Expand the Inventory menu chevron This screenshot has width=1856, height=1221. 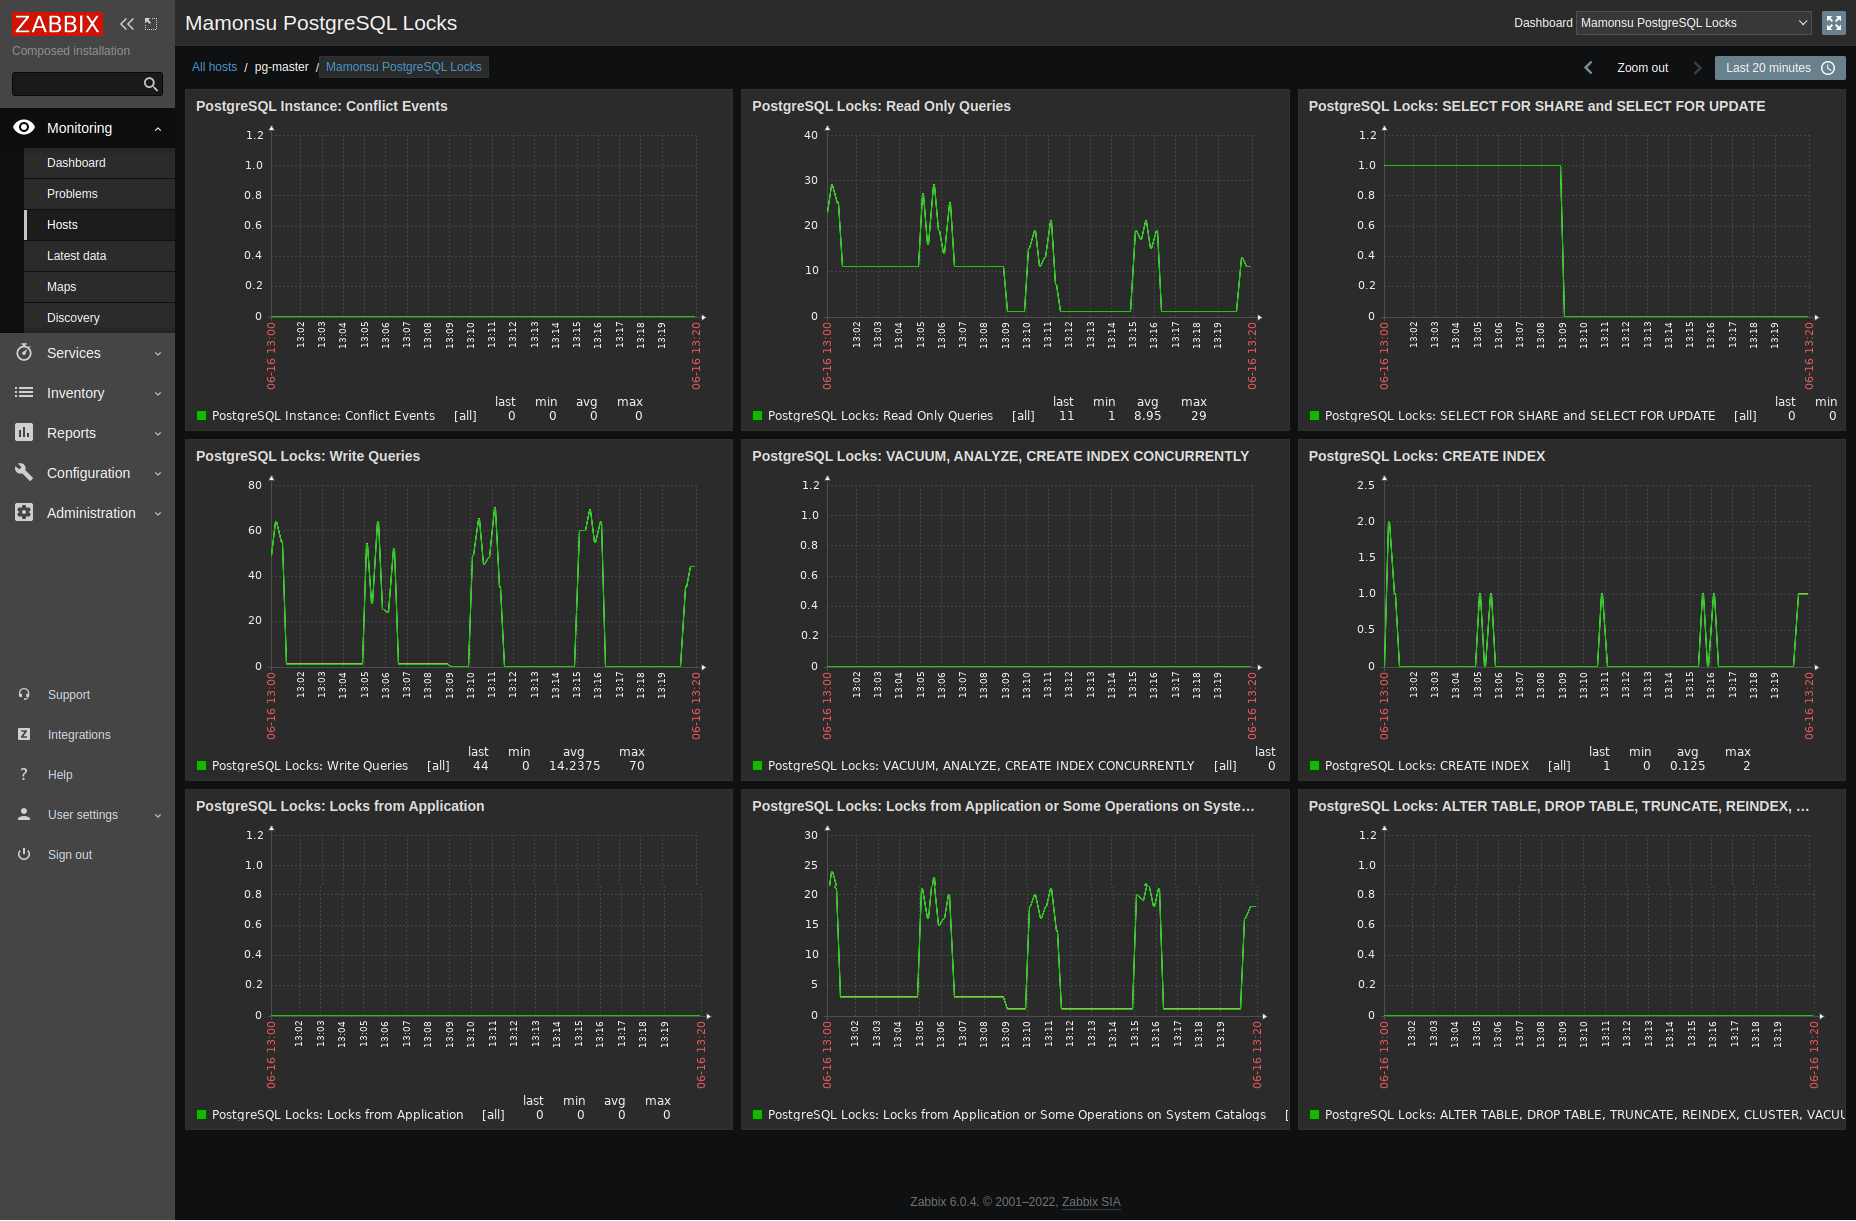tap(158, 394)
